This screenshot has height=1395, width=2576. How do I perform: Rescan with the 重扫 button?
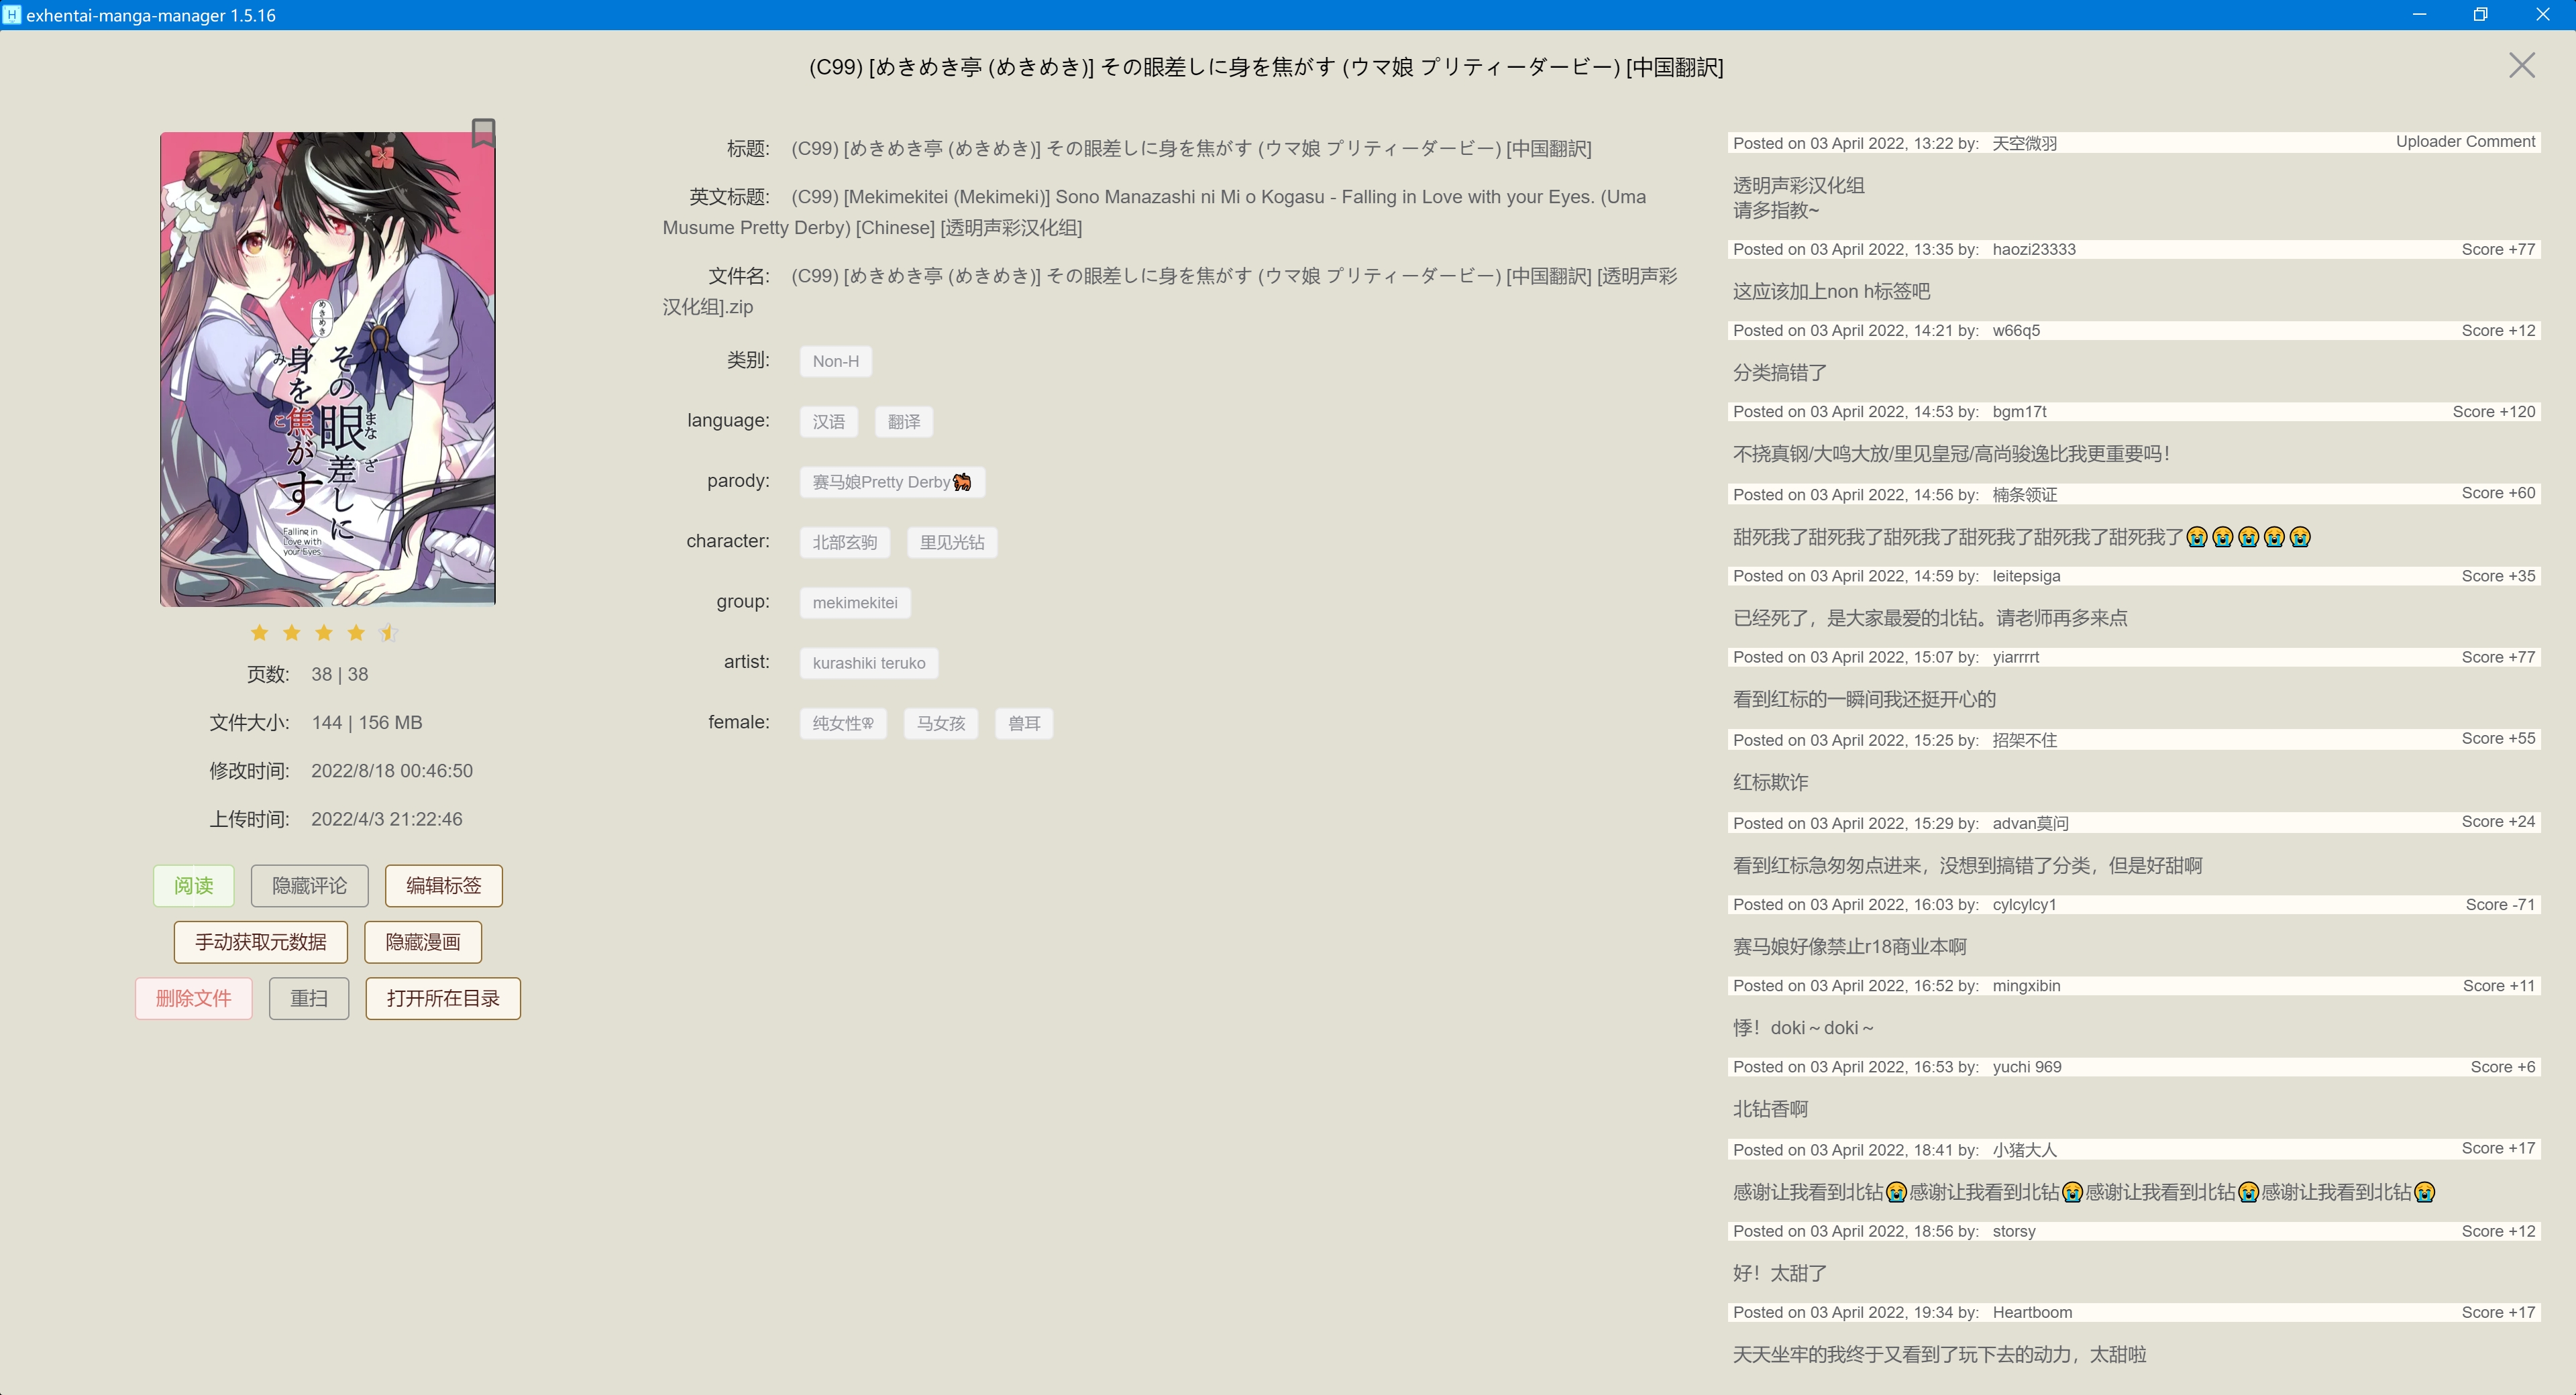click(308, 998)
